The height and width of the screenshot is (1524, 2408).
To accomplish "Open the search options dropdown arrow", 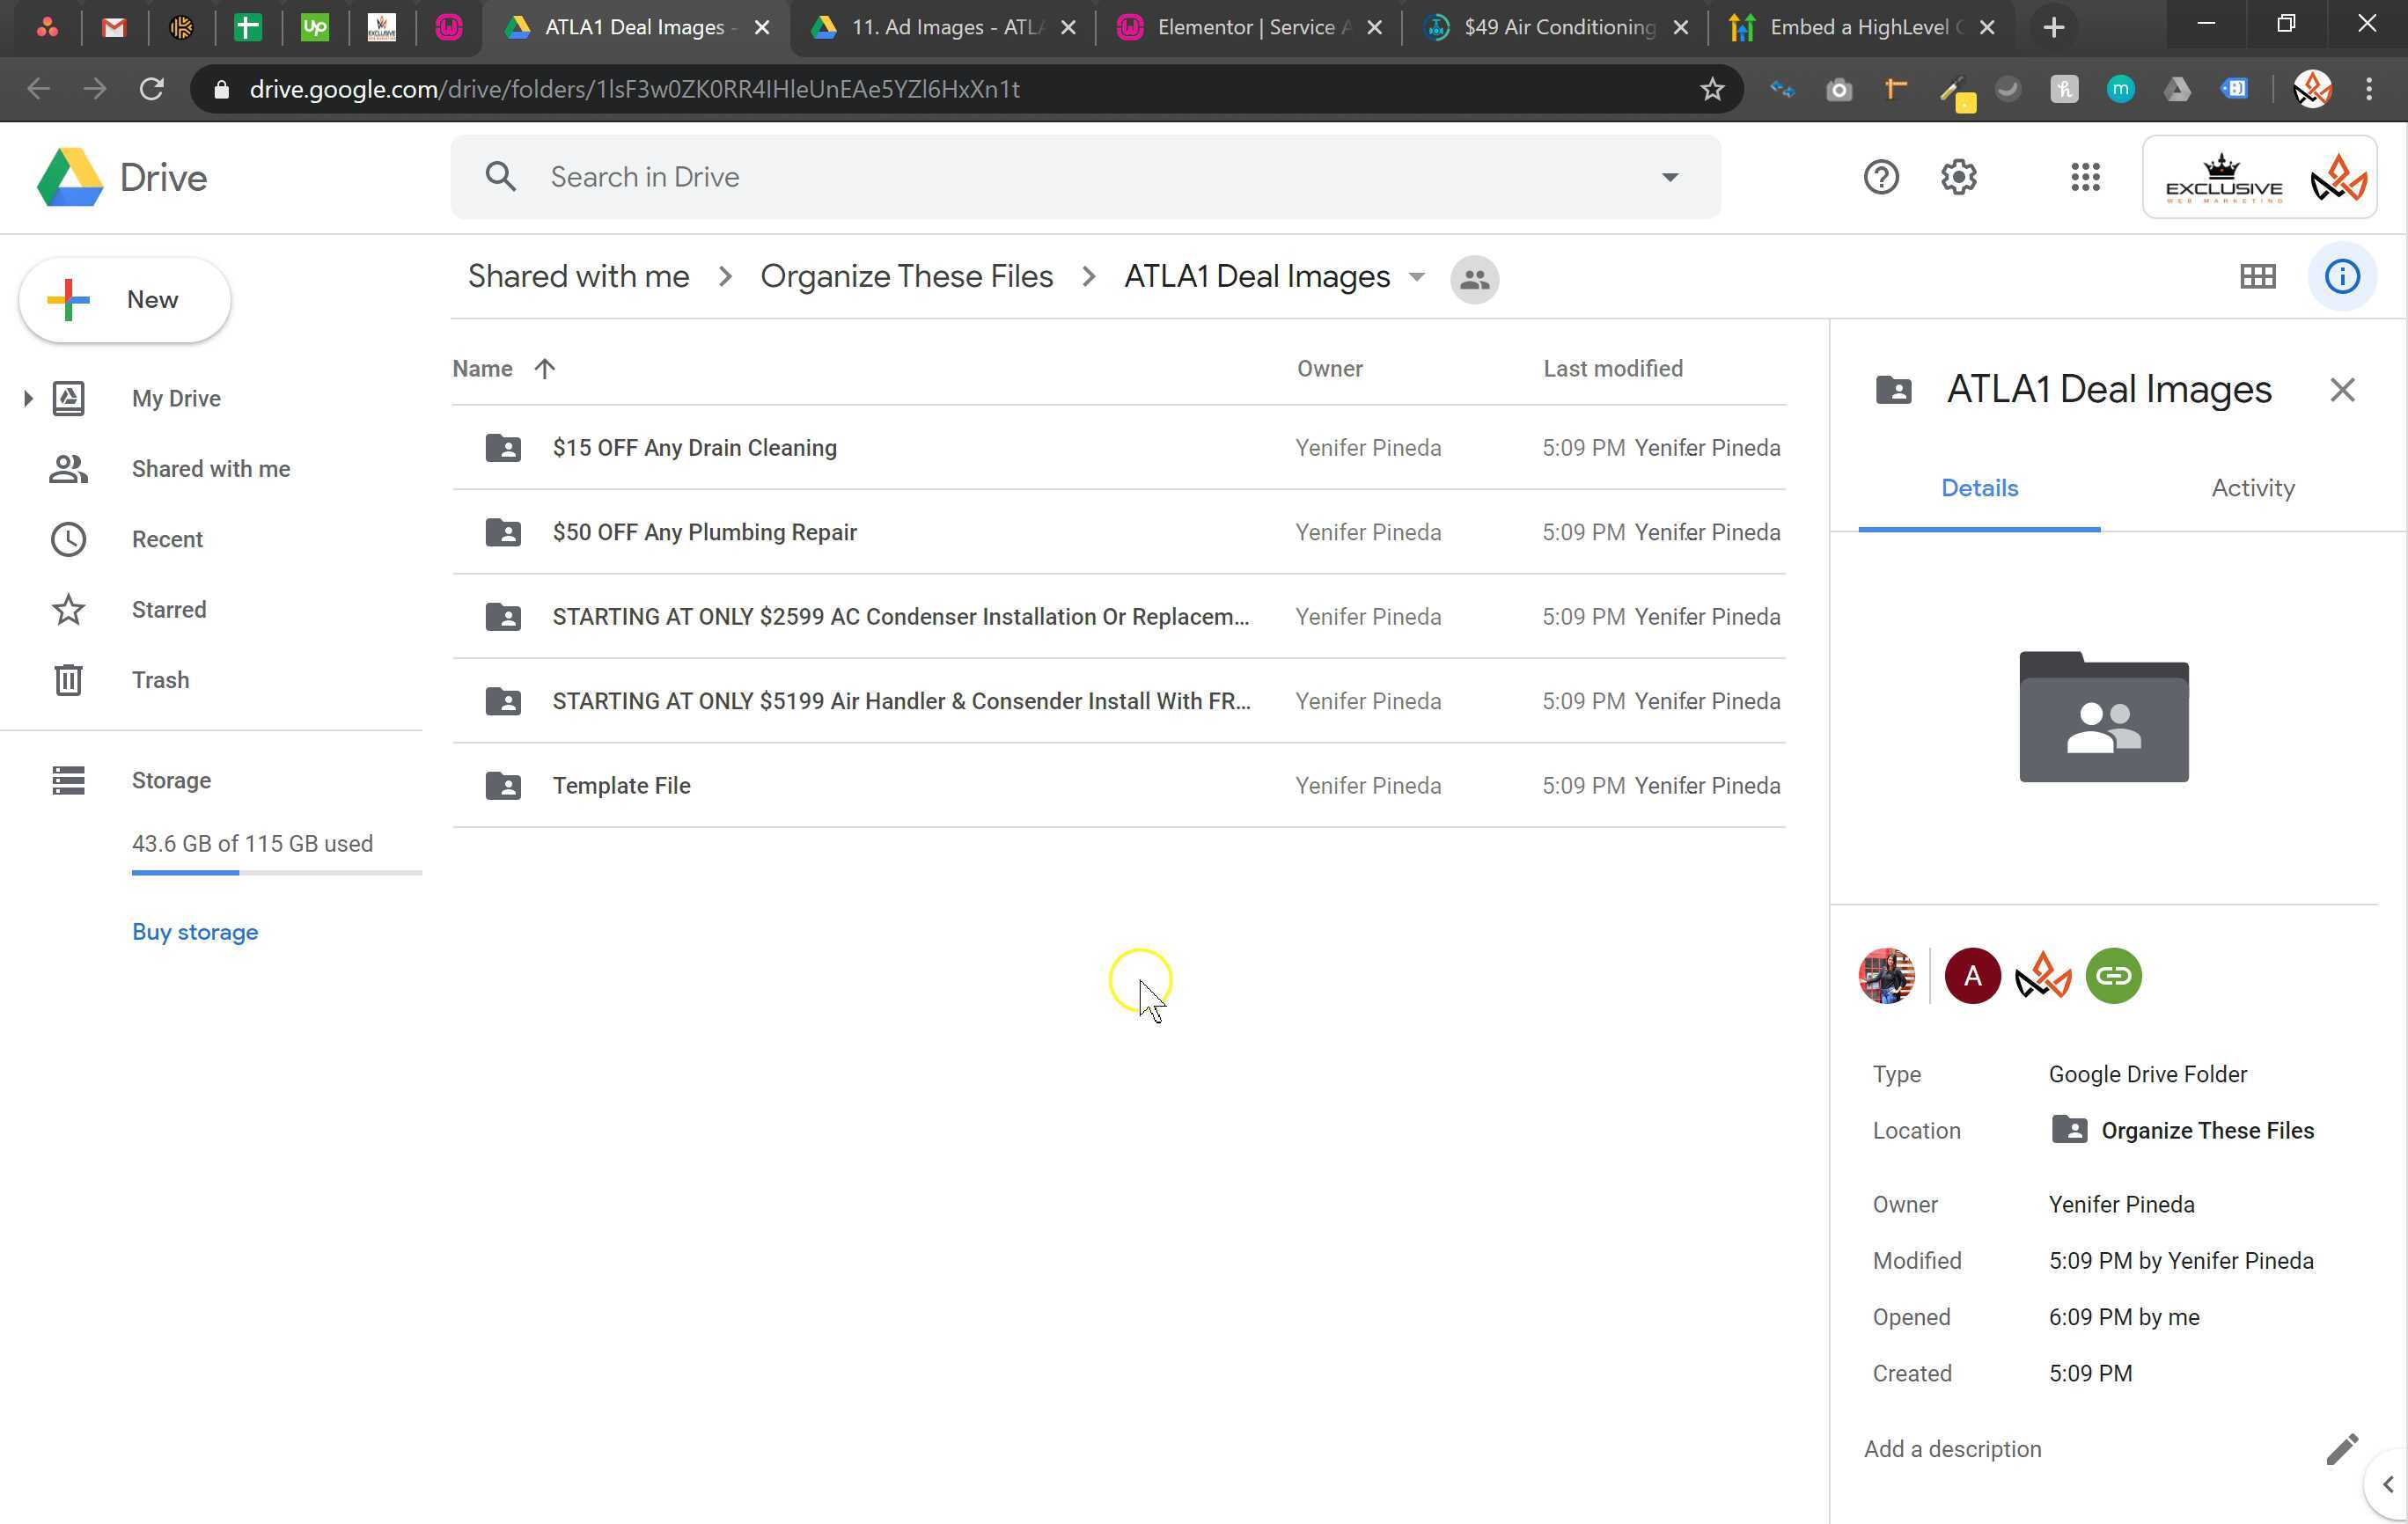I will tap(1669, 177).
